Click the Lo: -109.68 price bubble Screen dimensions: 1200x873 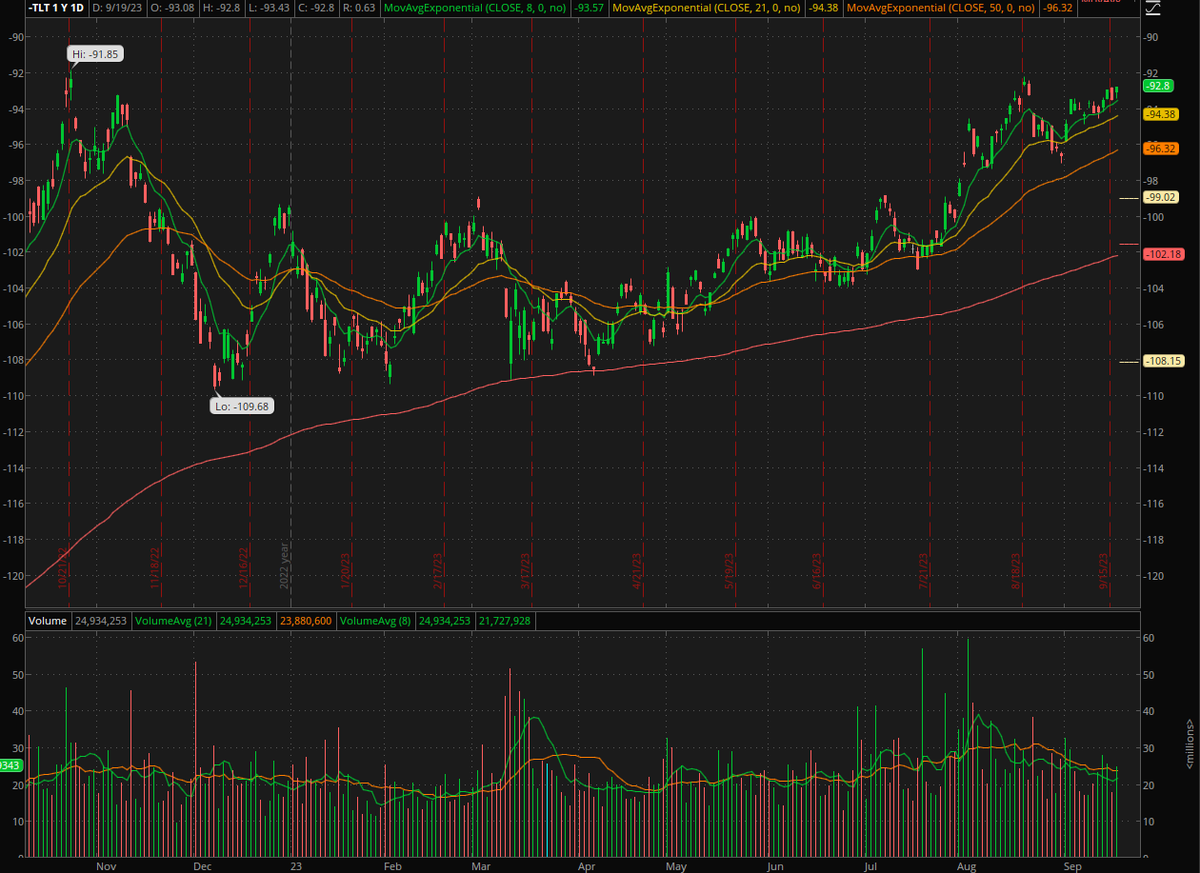243,406
